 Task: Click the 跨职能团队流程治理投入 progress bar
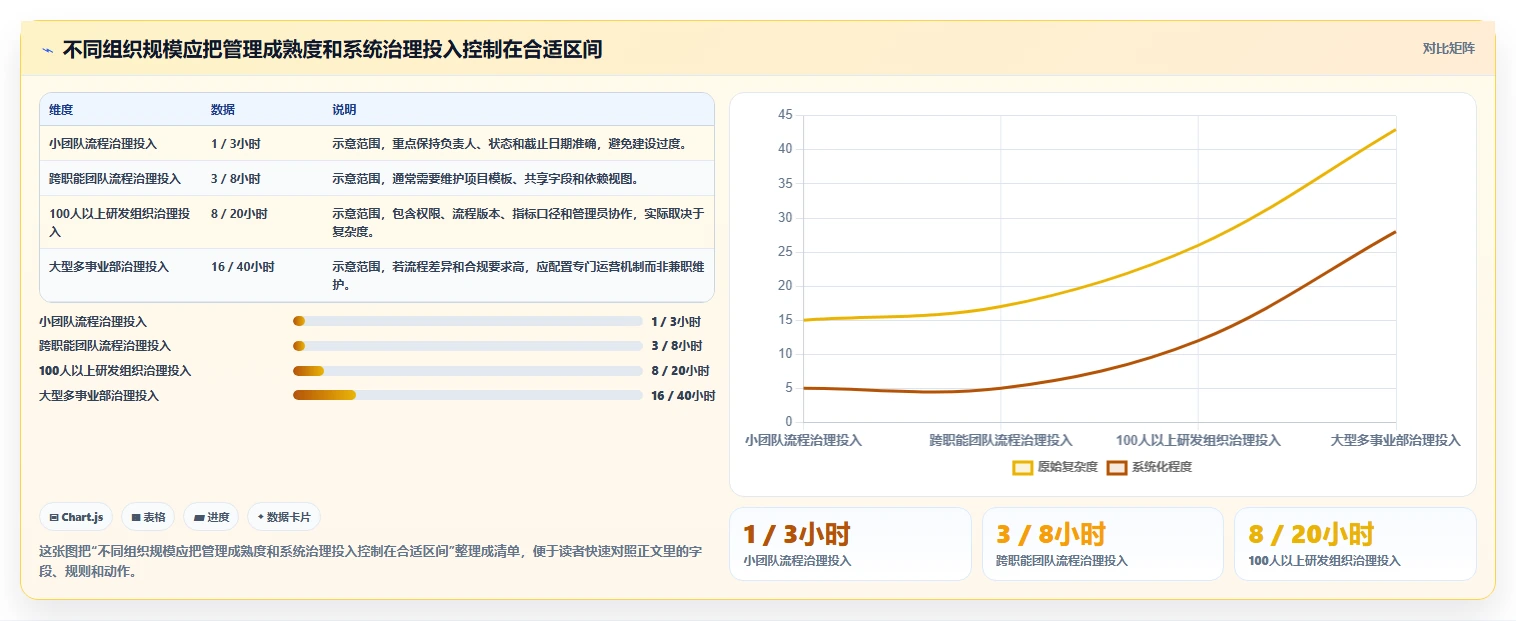[467, 346]
